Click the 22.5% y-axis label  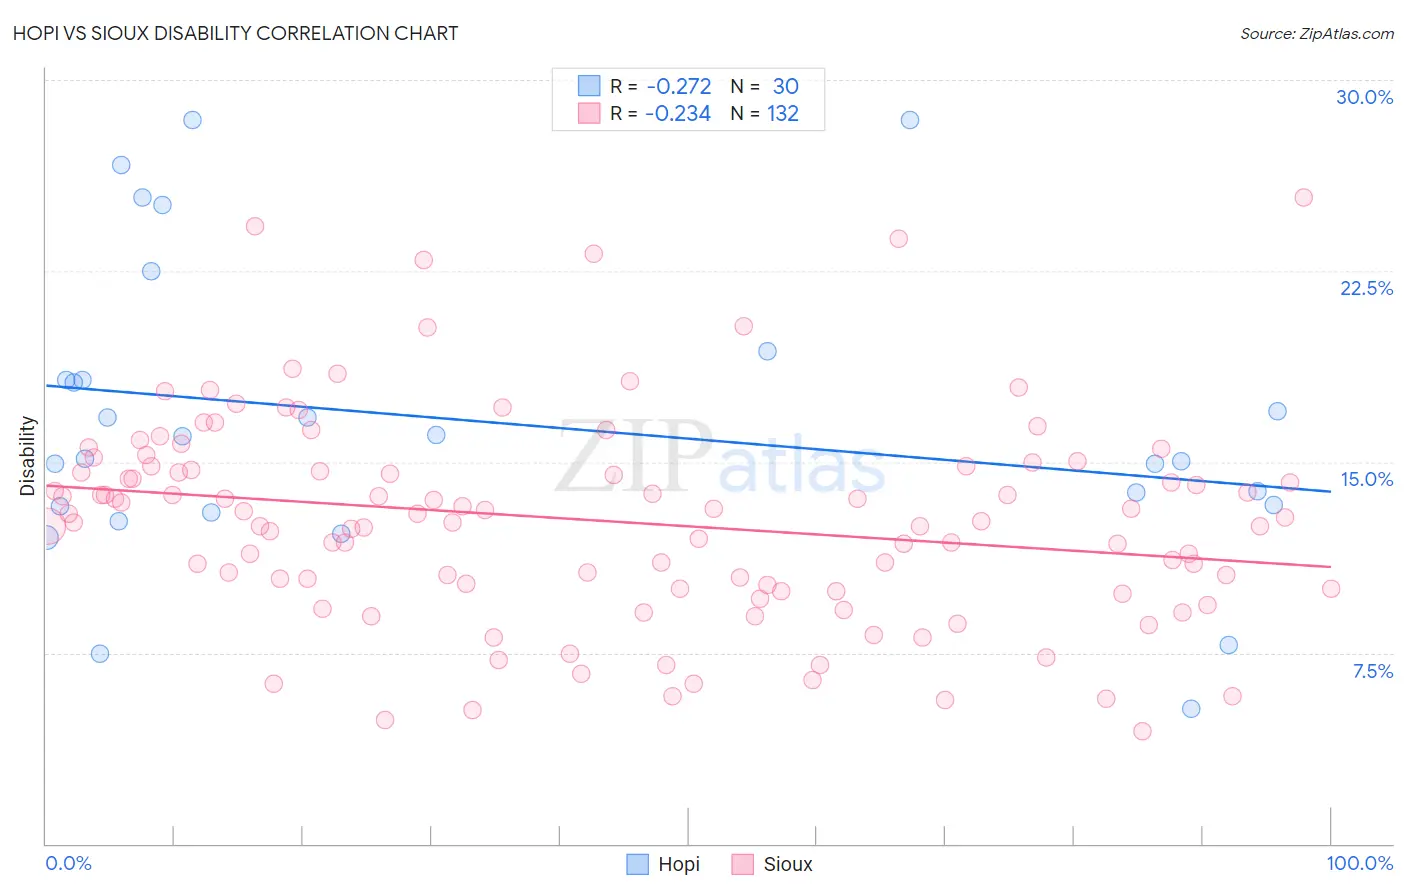pos(1366,288)
